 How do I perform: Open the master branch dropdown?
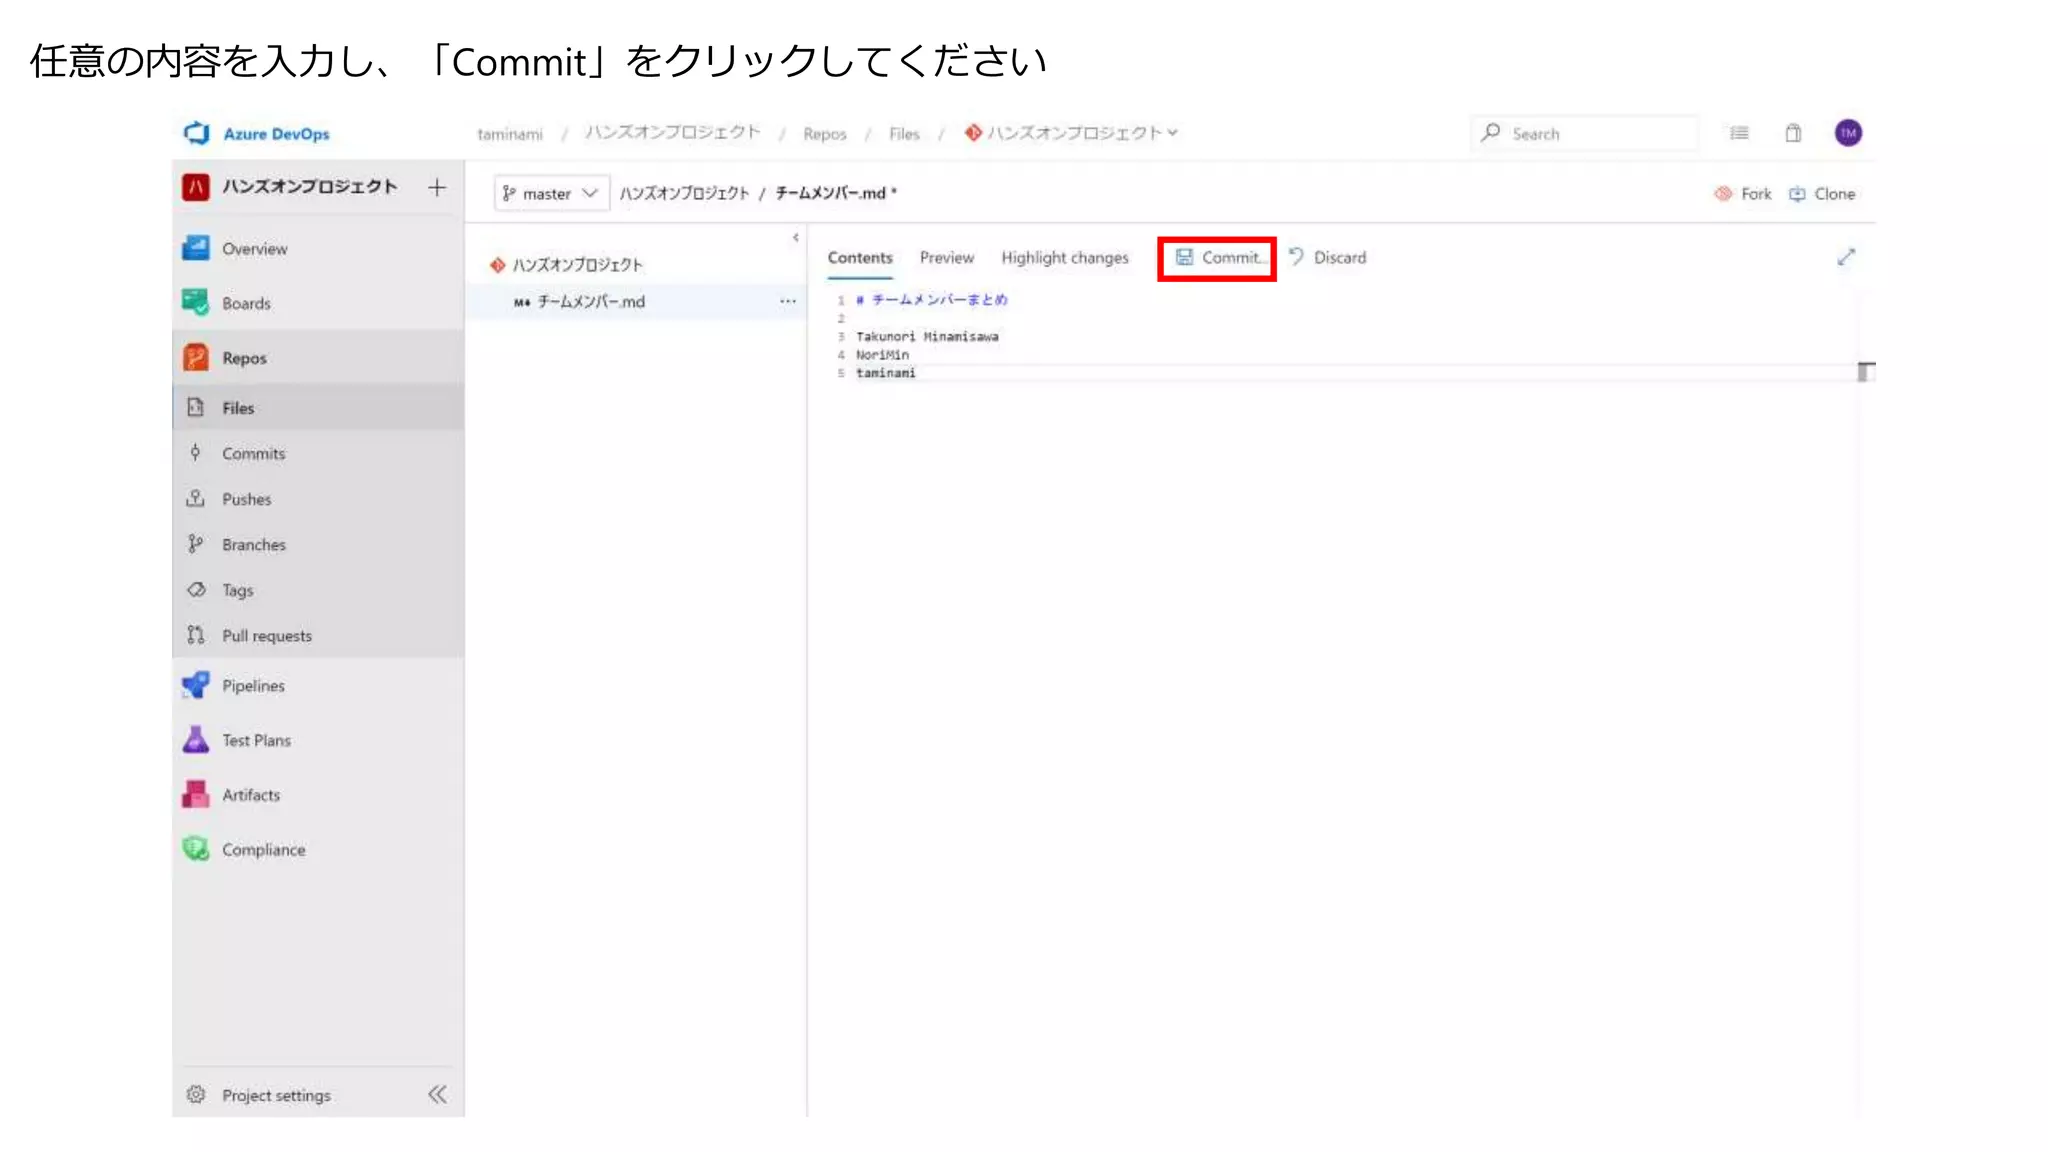551,193
